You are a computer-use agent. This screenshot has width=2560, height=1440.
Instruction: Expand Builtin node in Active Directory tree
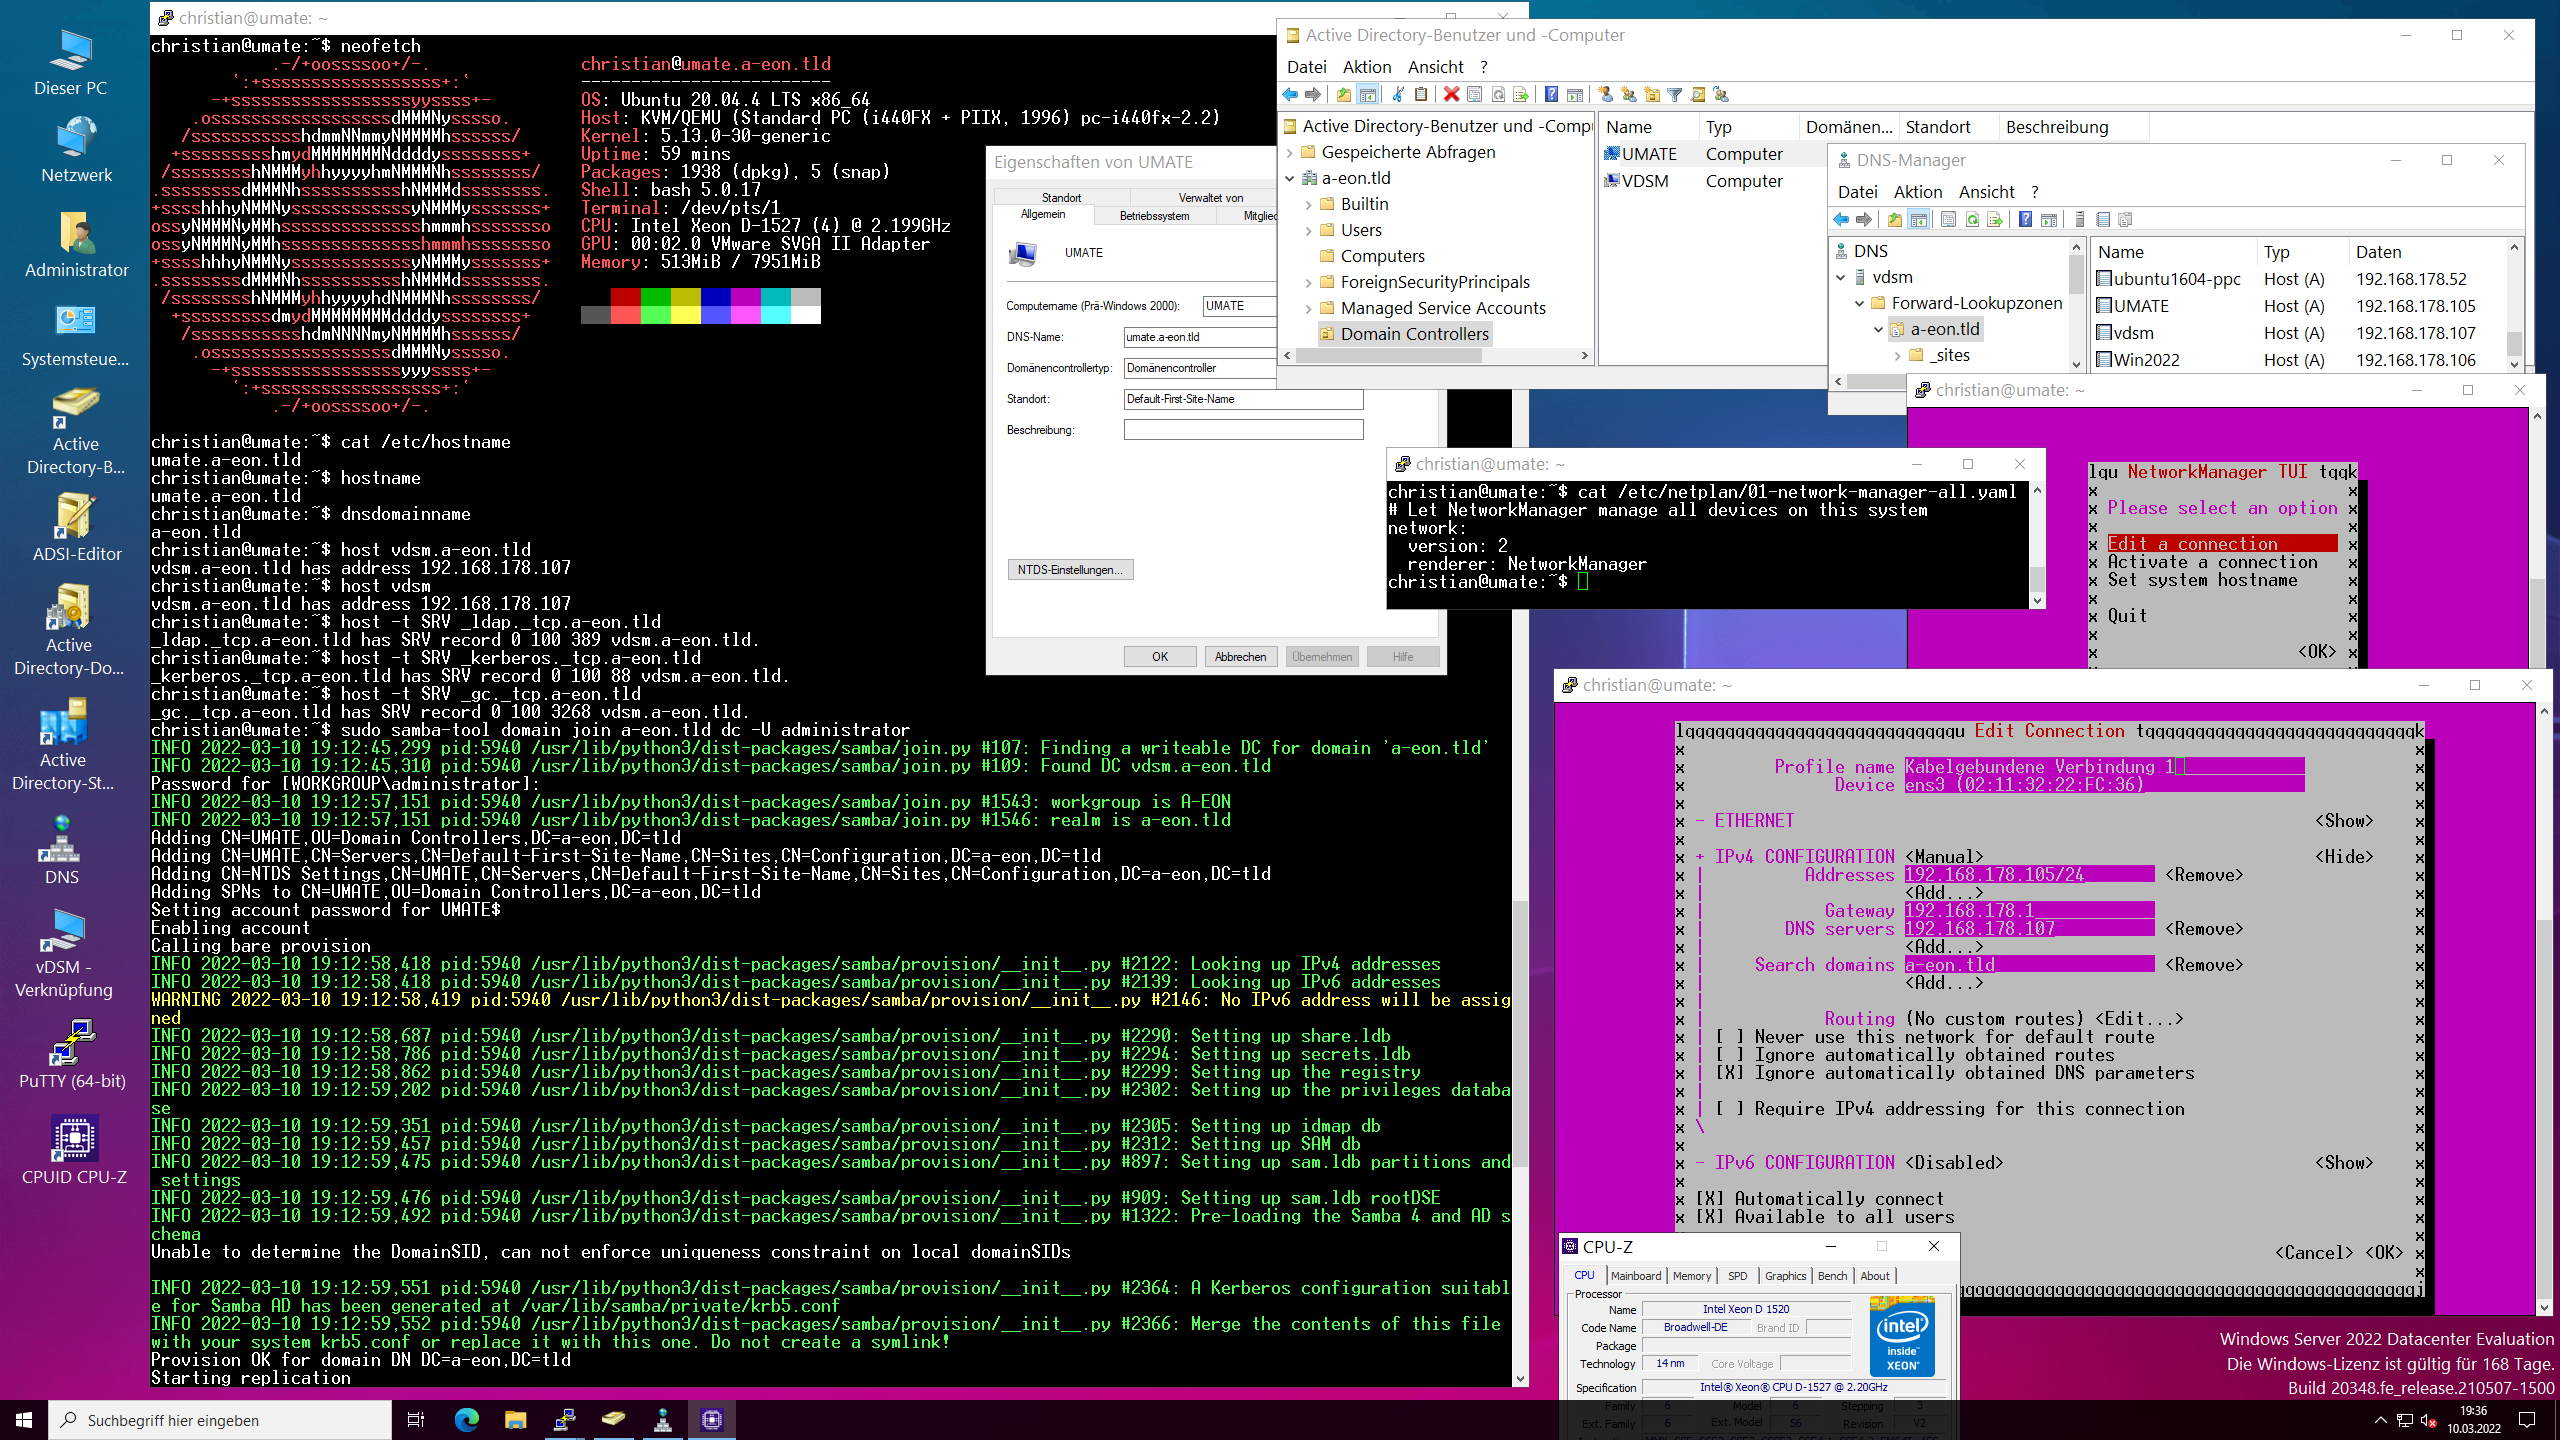click(x=1308, y=204)
